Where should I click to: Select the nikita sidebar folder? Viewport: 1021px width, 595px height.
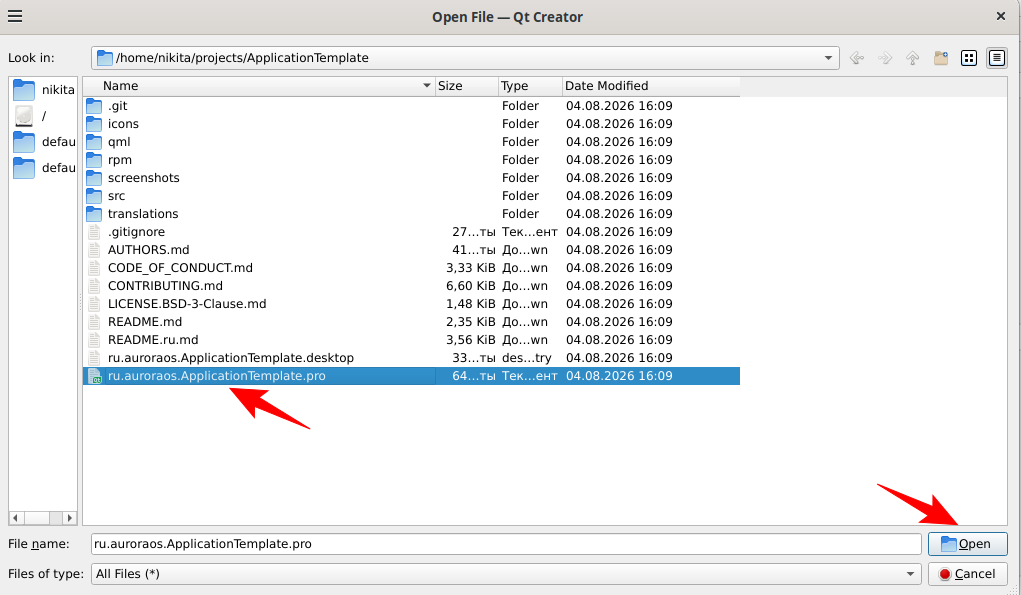[44, 90]
